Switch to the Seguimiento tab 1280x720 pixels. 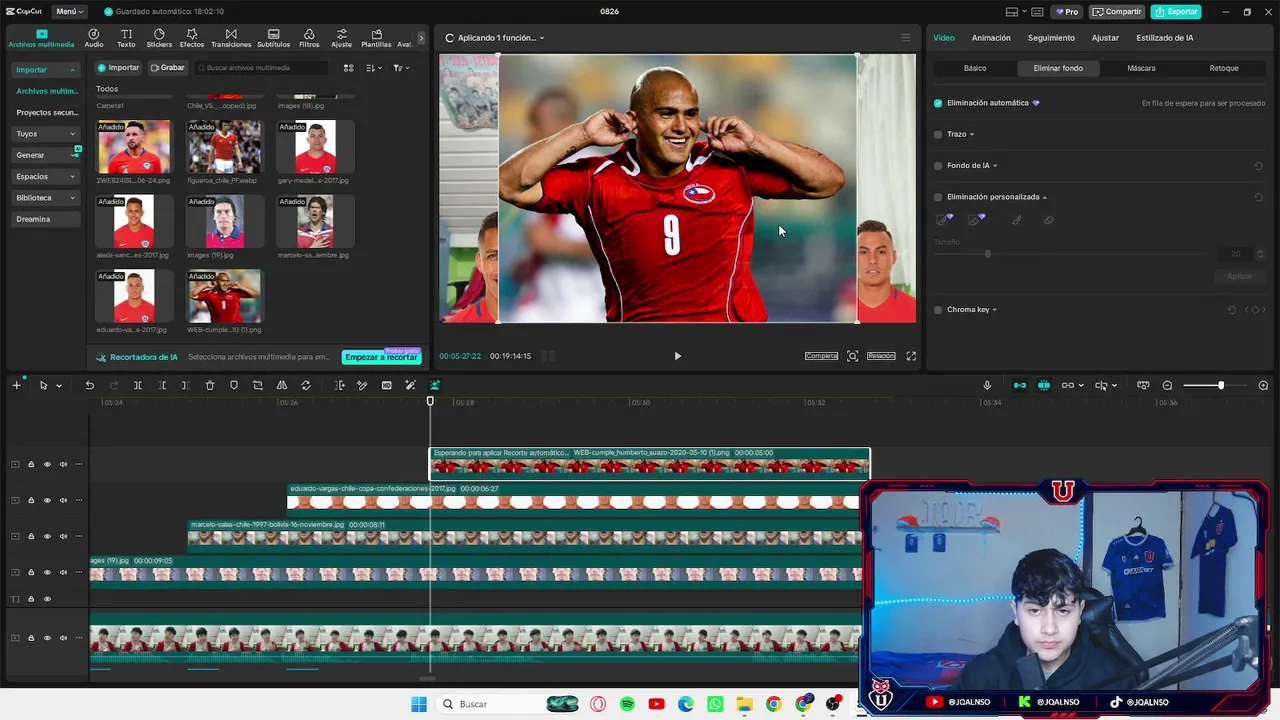coord(1051,38)
